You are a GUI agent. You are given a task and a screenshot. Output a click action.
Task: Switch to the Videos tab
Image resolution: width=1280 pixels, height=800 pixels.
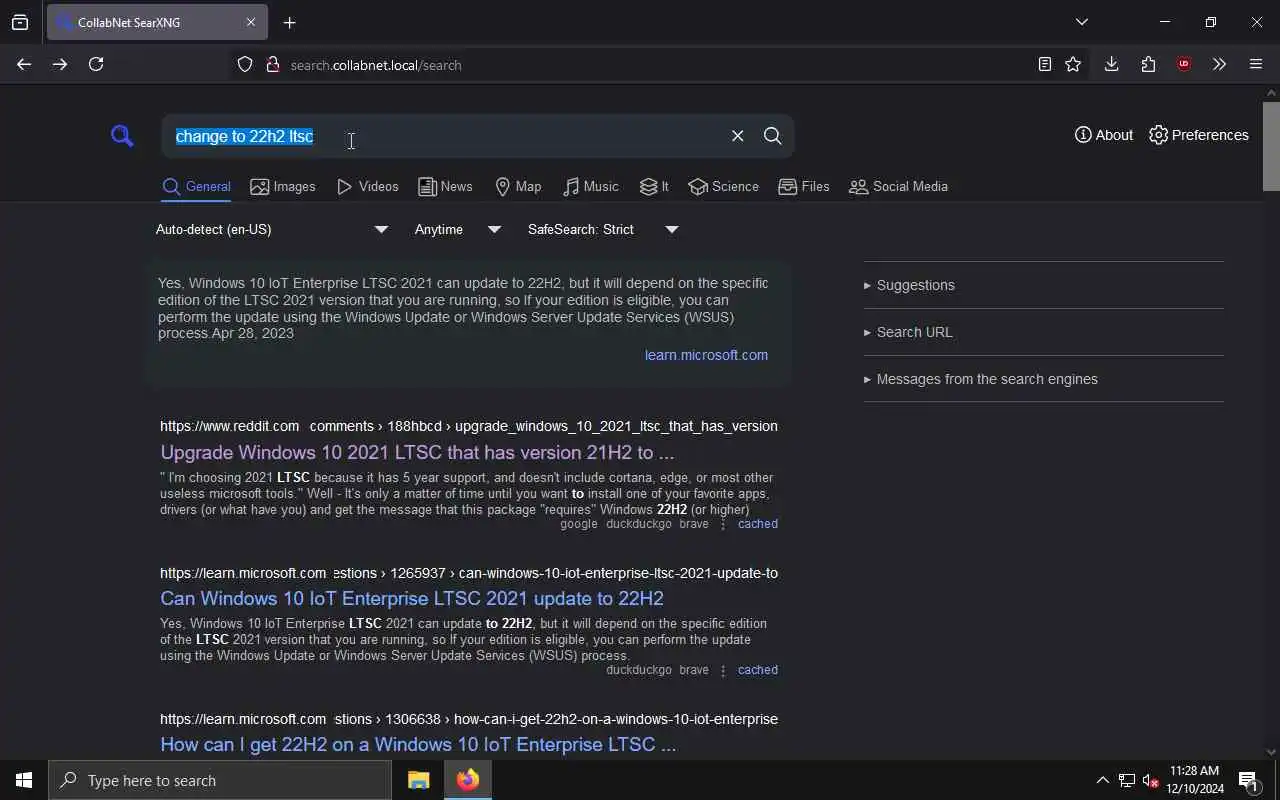point(367,187)
